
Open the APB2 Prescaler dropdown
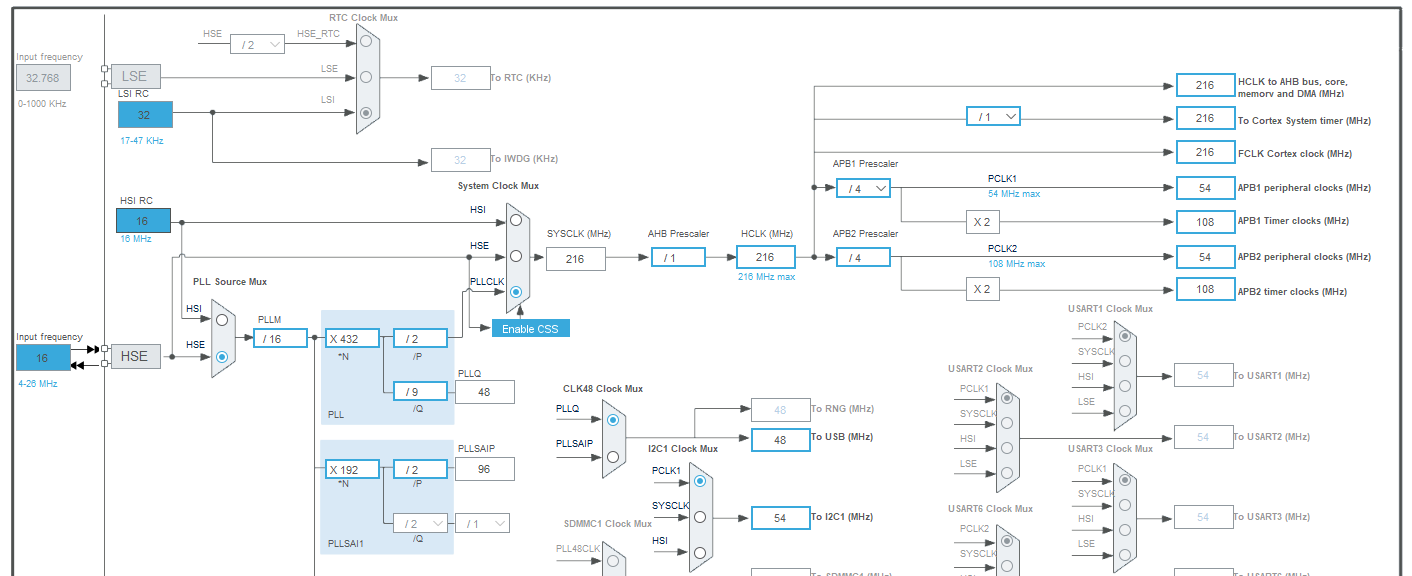[x=862, y=256]
